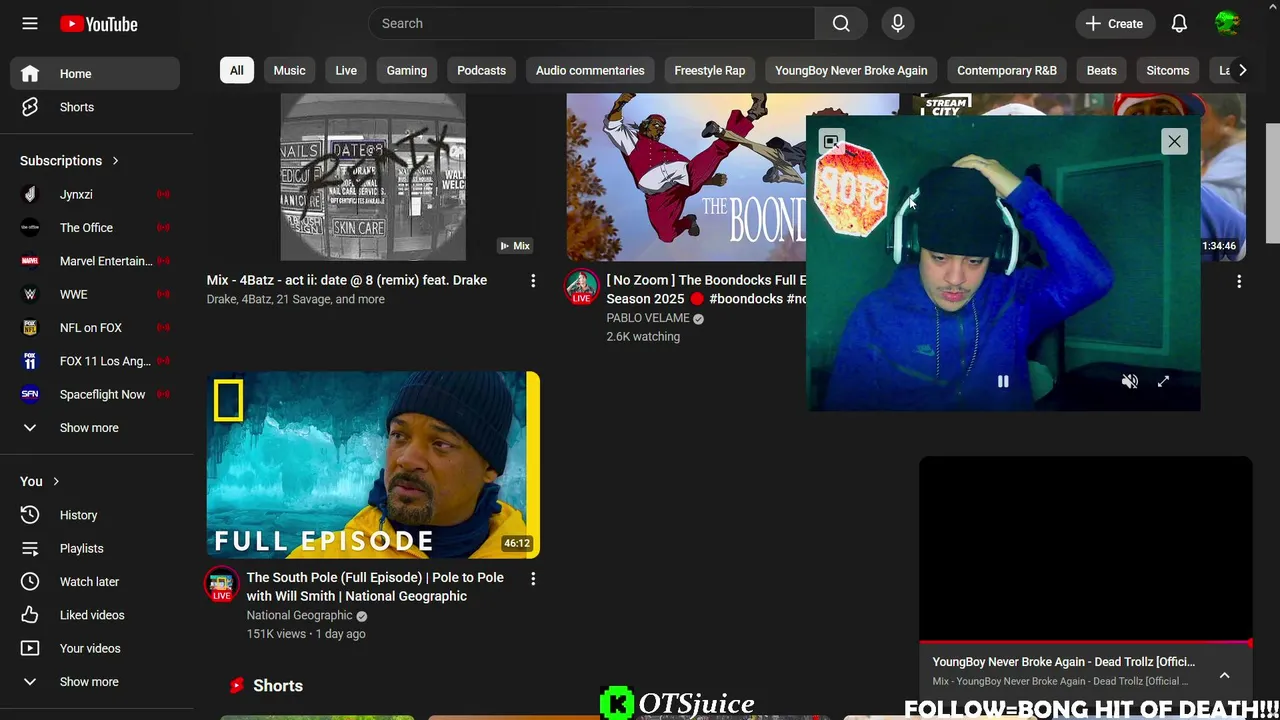The height and width of the screenshot is (720, 1280).
Task: Unmute the floating overlay video
Action: [x=1130, y=381]
